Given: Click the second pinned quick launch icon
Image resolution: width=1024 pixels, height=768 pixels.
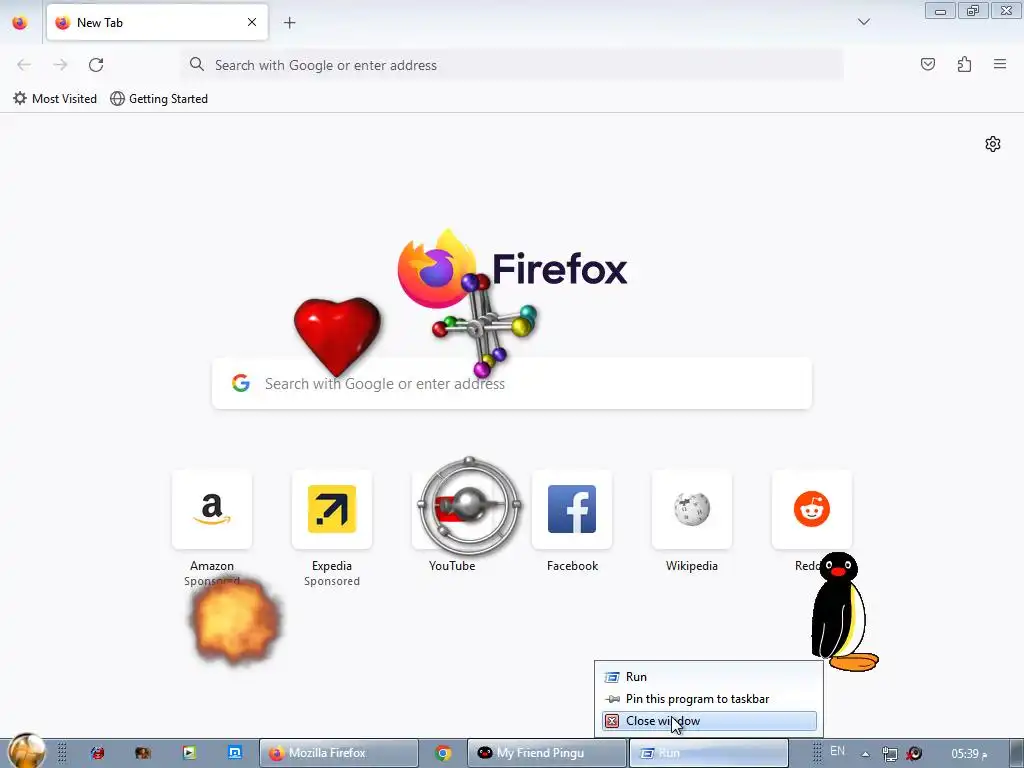Looking at the screenshot, I should [x=142, y=753].
